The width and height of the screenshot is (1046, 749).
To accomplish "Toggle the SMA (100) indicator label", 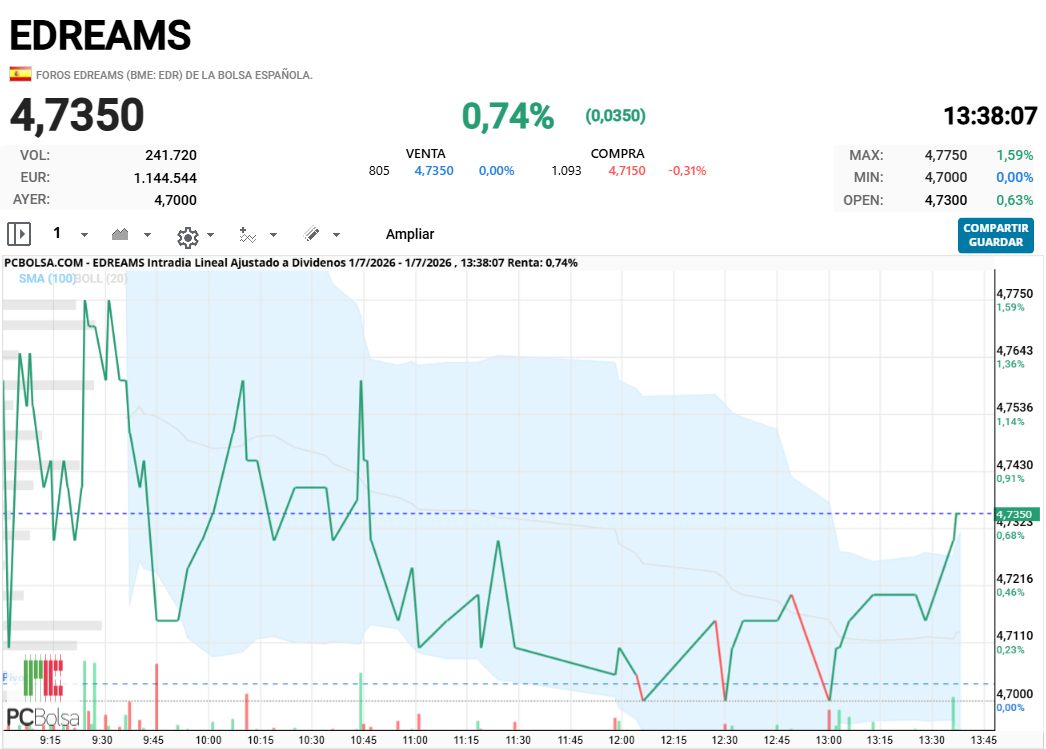I will (x=46, y=279).
